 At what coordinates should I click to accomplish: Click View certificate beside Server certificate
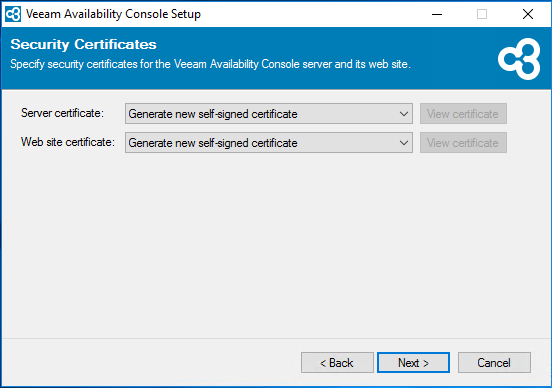[463, 114]
